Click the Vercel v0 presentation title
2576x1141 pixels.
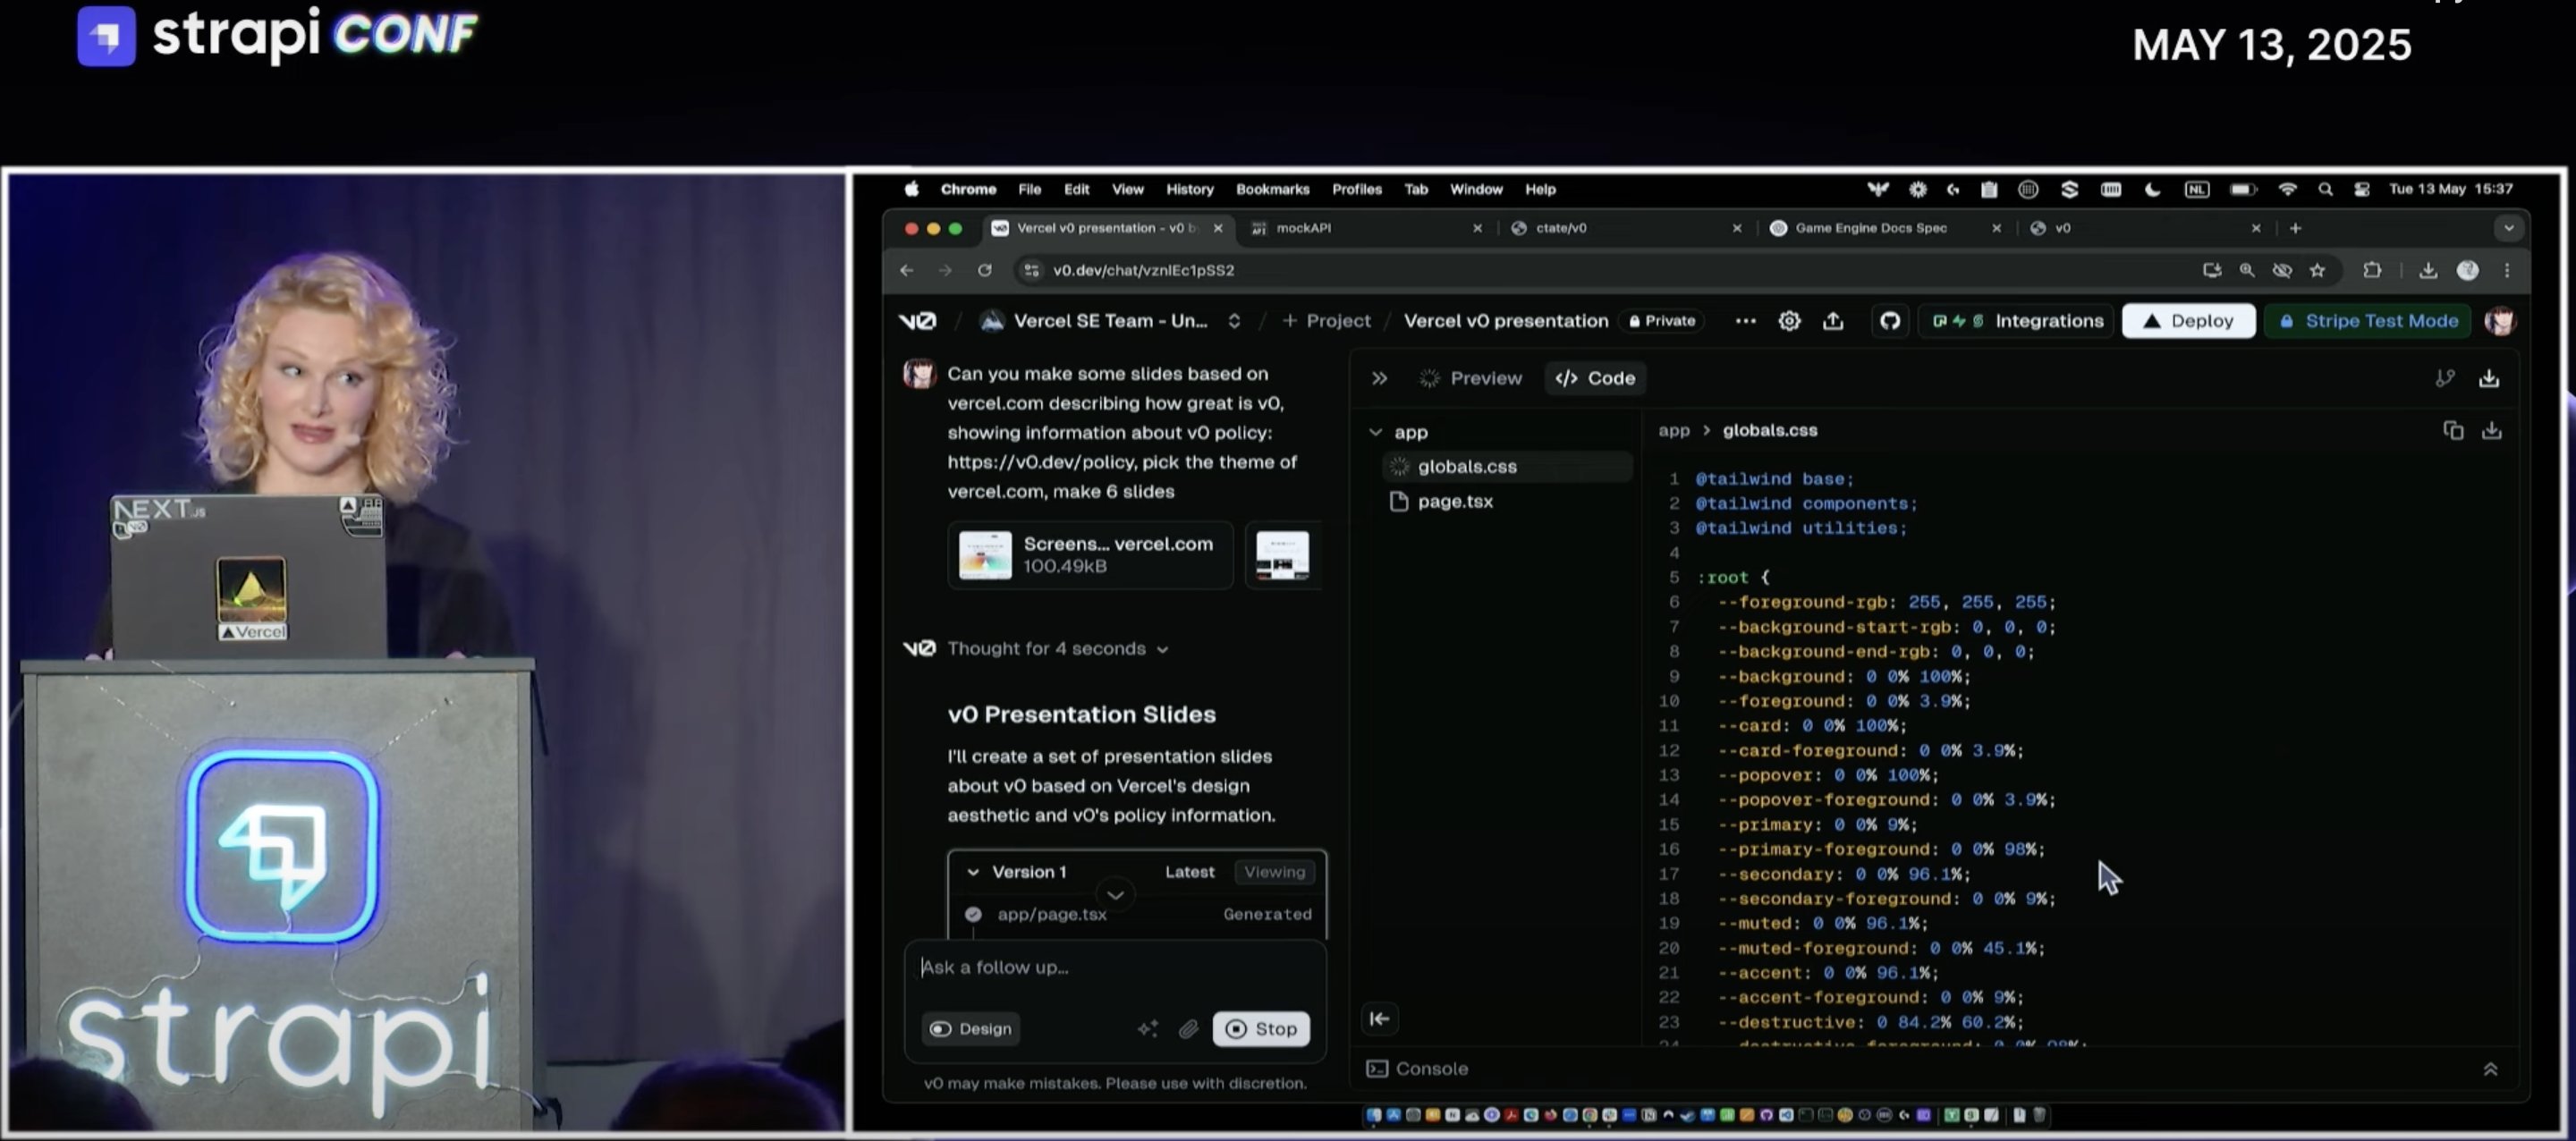point(1505,321)
